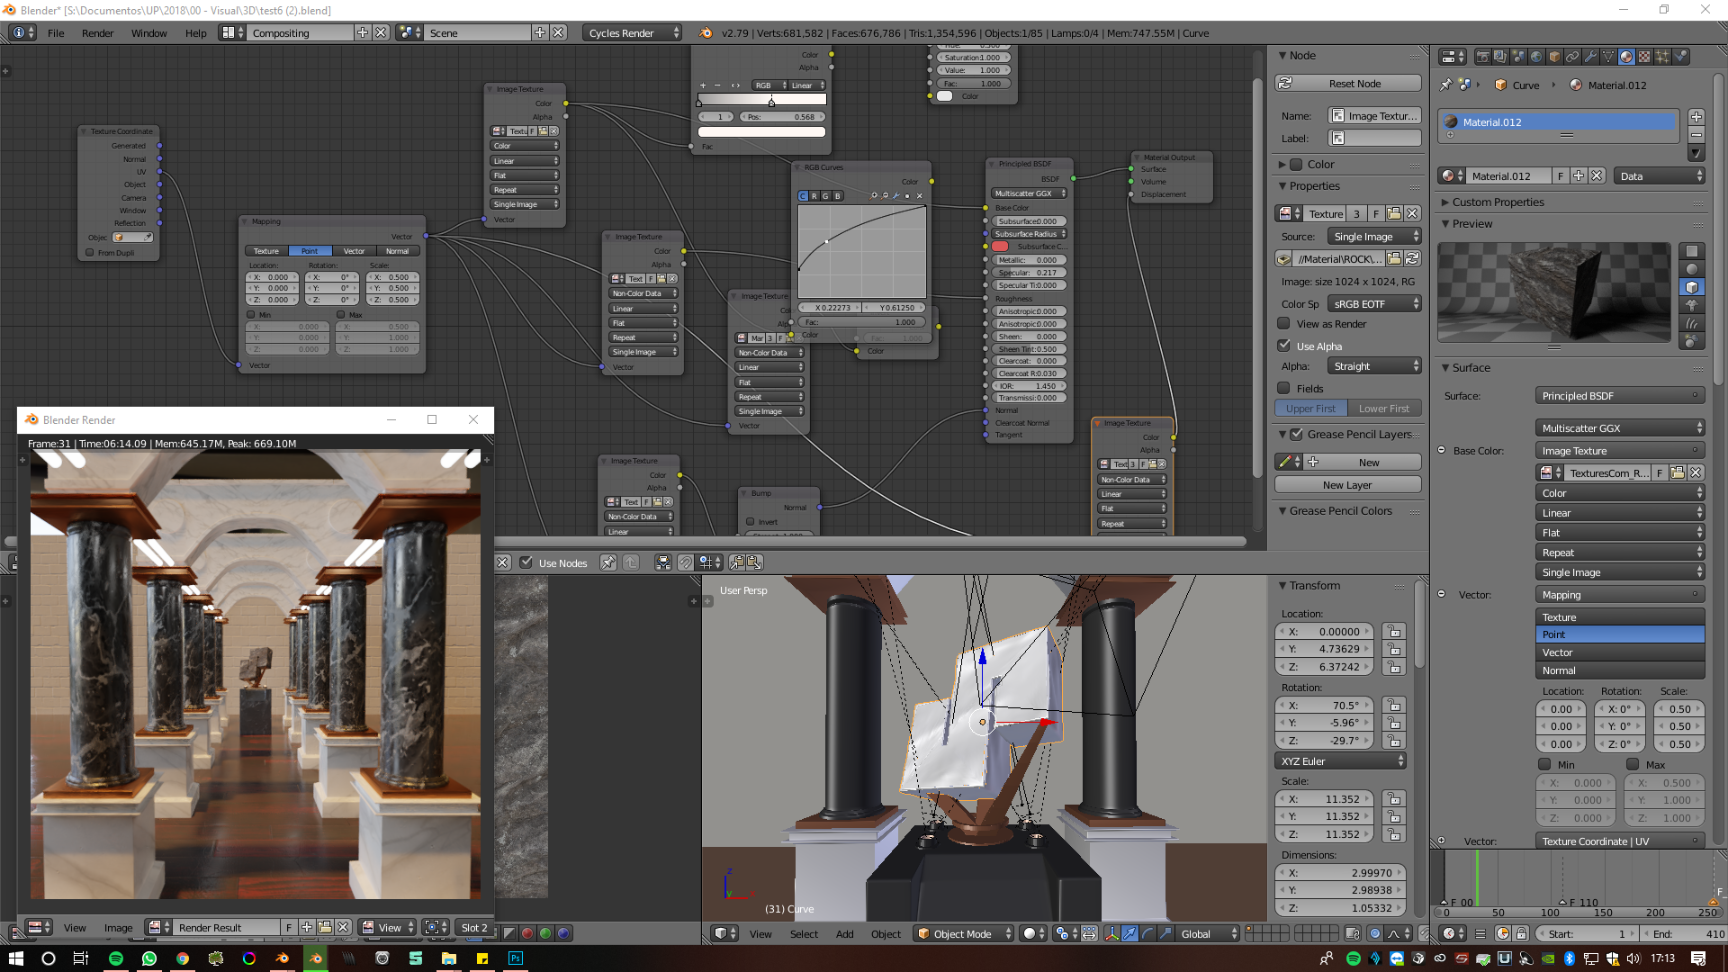Open Global orientation dropdown
The image size is (1728, 972).
1209,934
